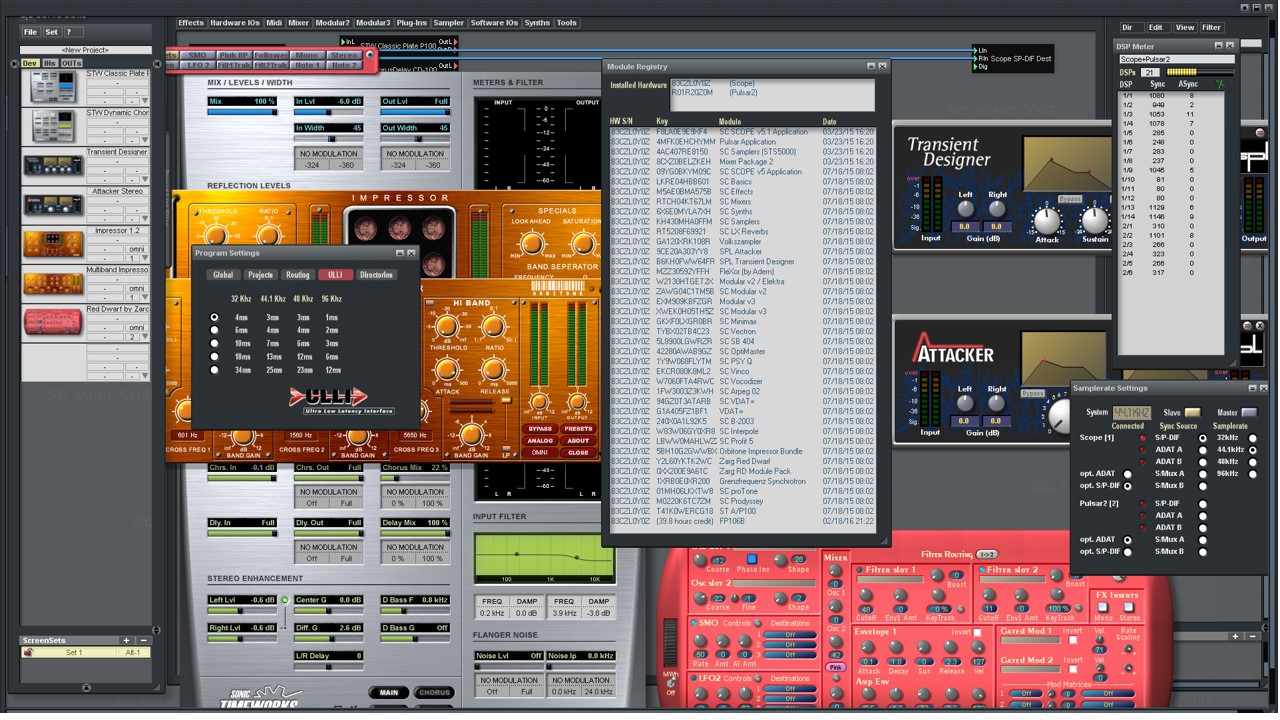Open the Plug-Ins menu
This screenshot has width=1280, height=720.
(411, 22)
